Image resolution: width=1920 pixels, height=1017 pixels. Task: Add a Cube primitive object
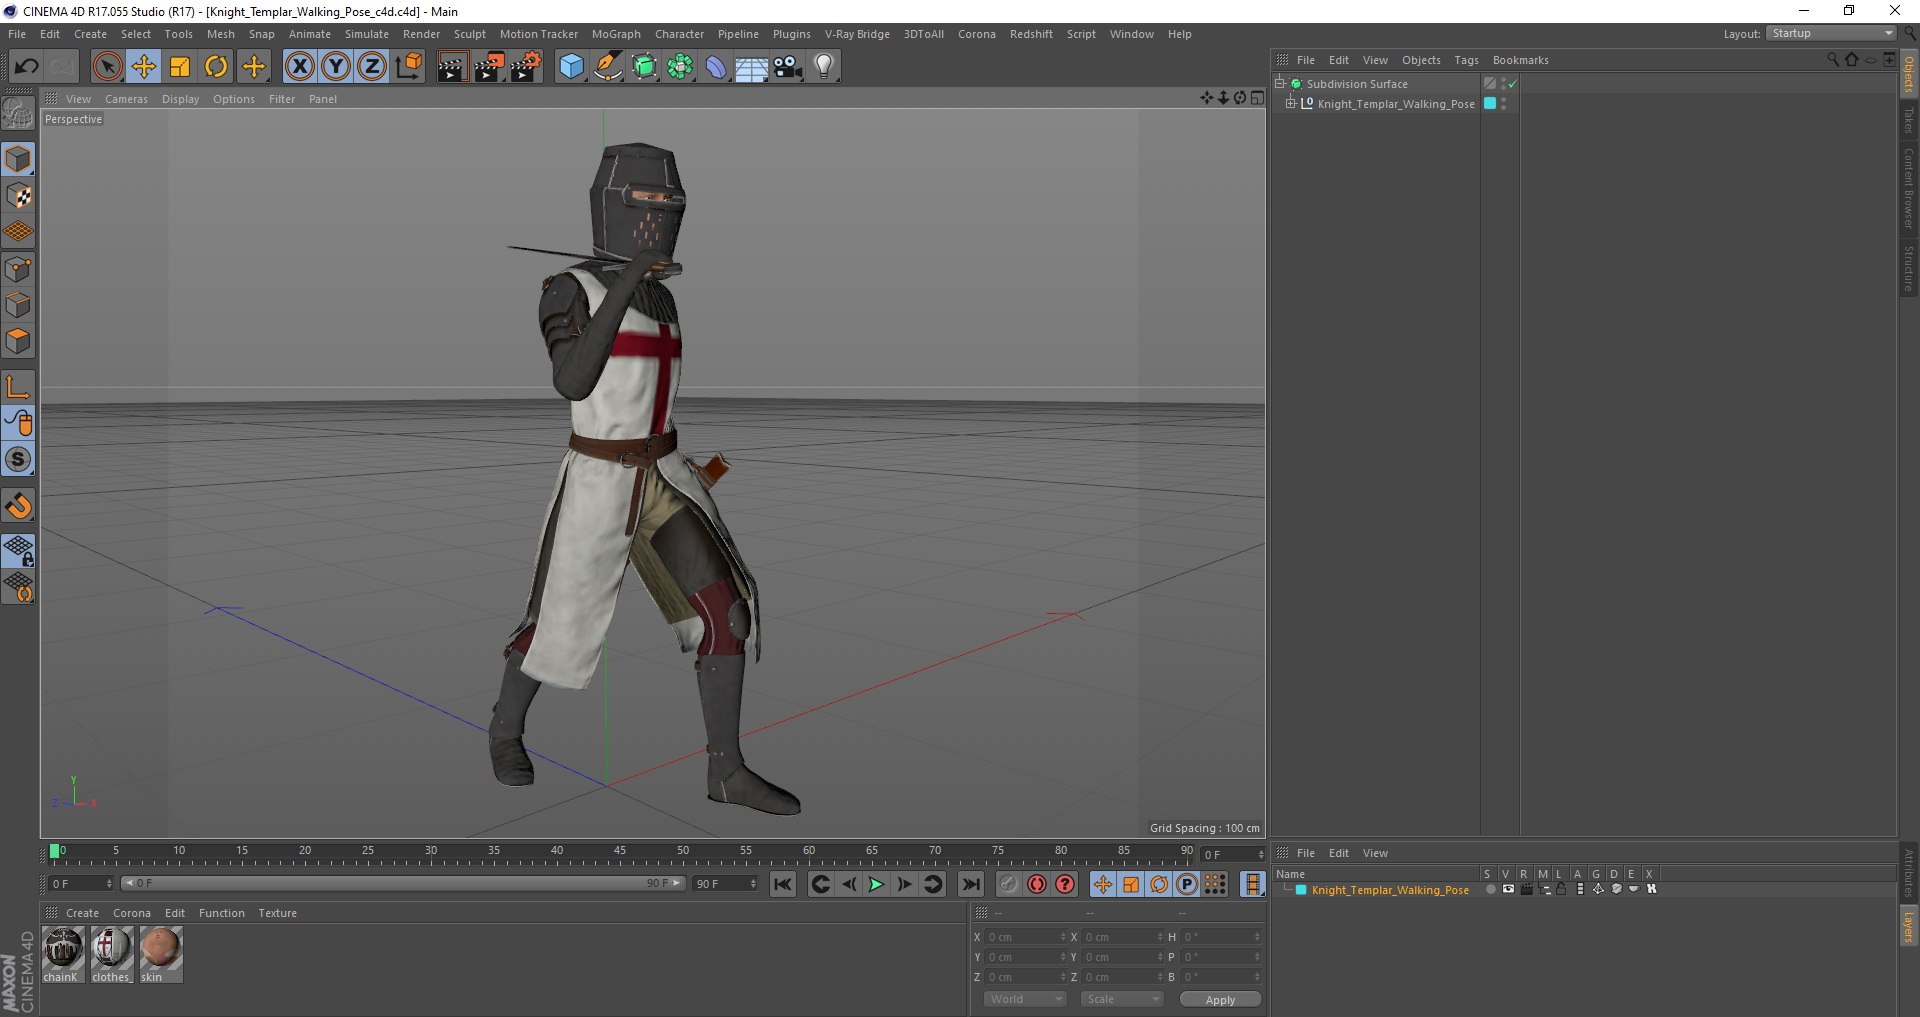pyautogui.click(x=571, y=67)
